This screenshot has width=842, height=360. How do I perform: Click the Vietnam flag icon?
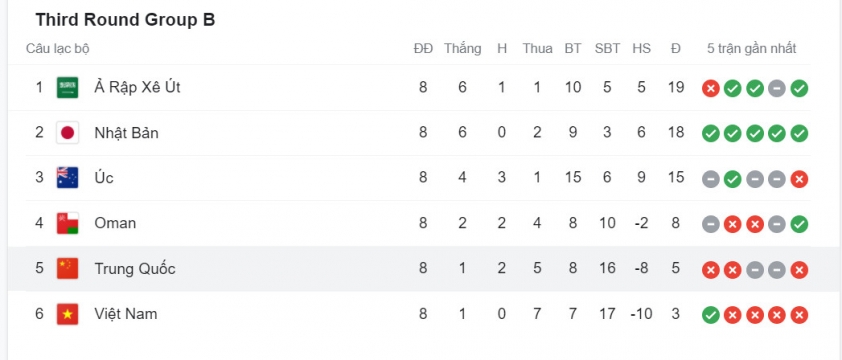tap(68, 314)
